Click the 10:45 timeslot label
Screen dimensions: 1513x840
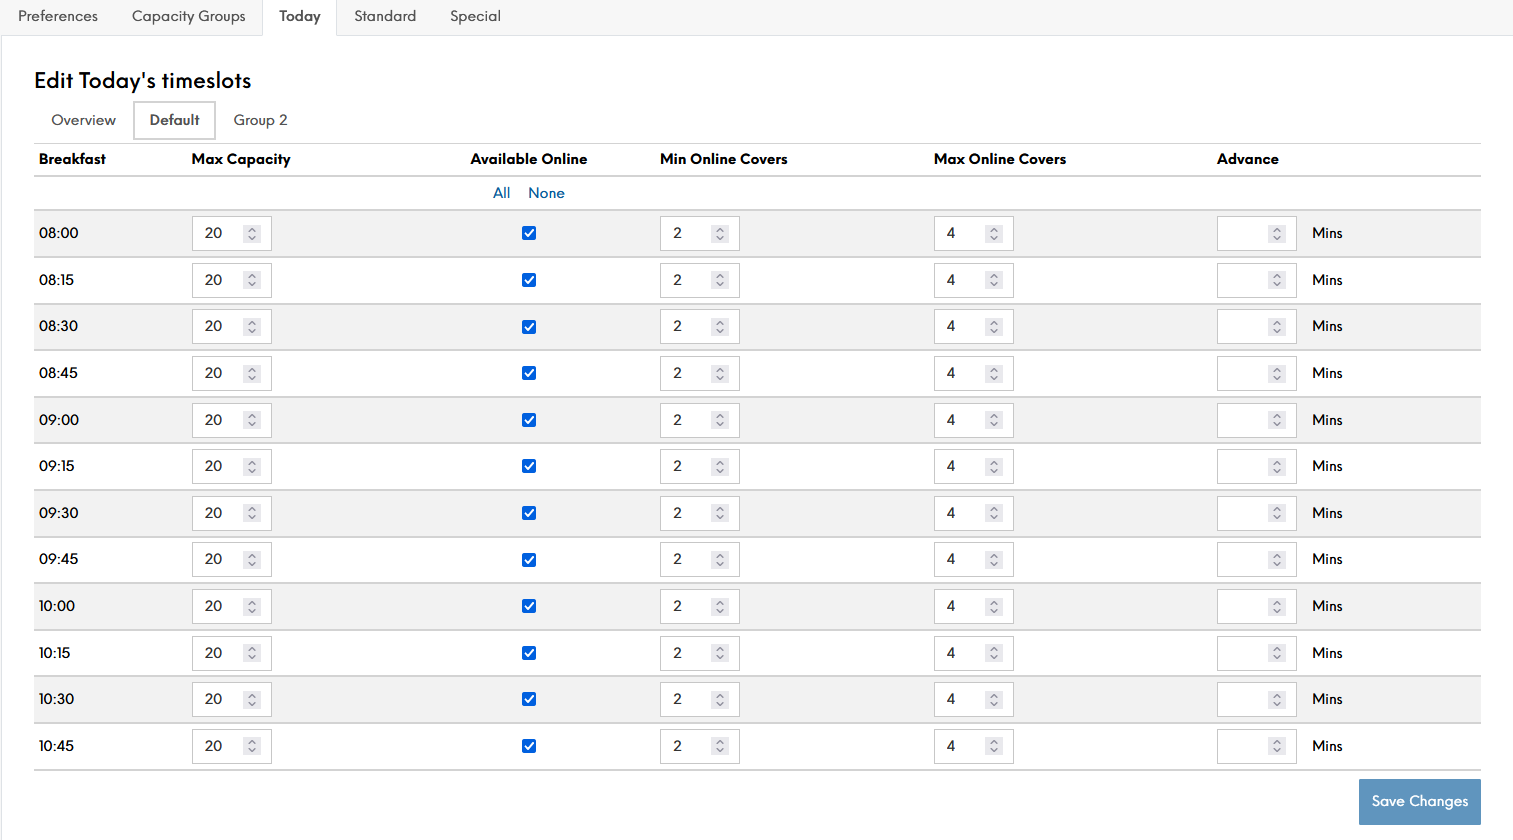[x=56, y=746]
